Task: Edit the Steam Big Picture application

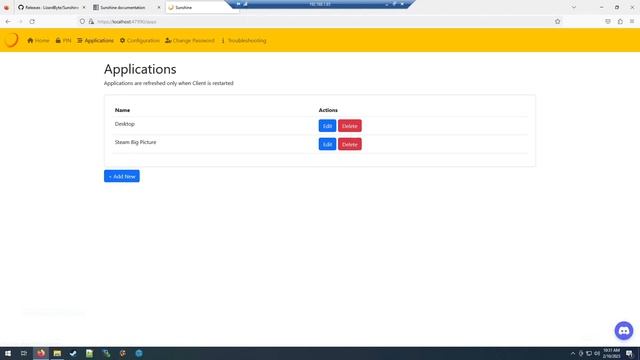Action: (x=327, y=144)
